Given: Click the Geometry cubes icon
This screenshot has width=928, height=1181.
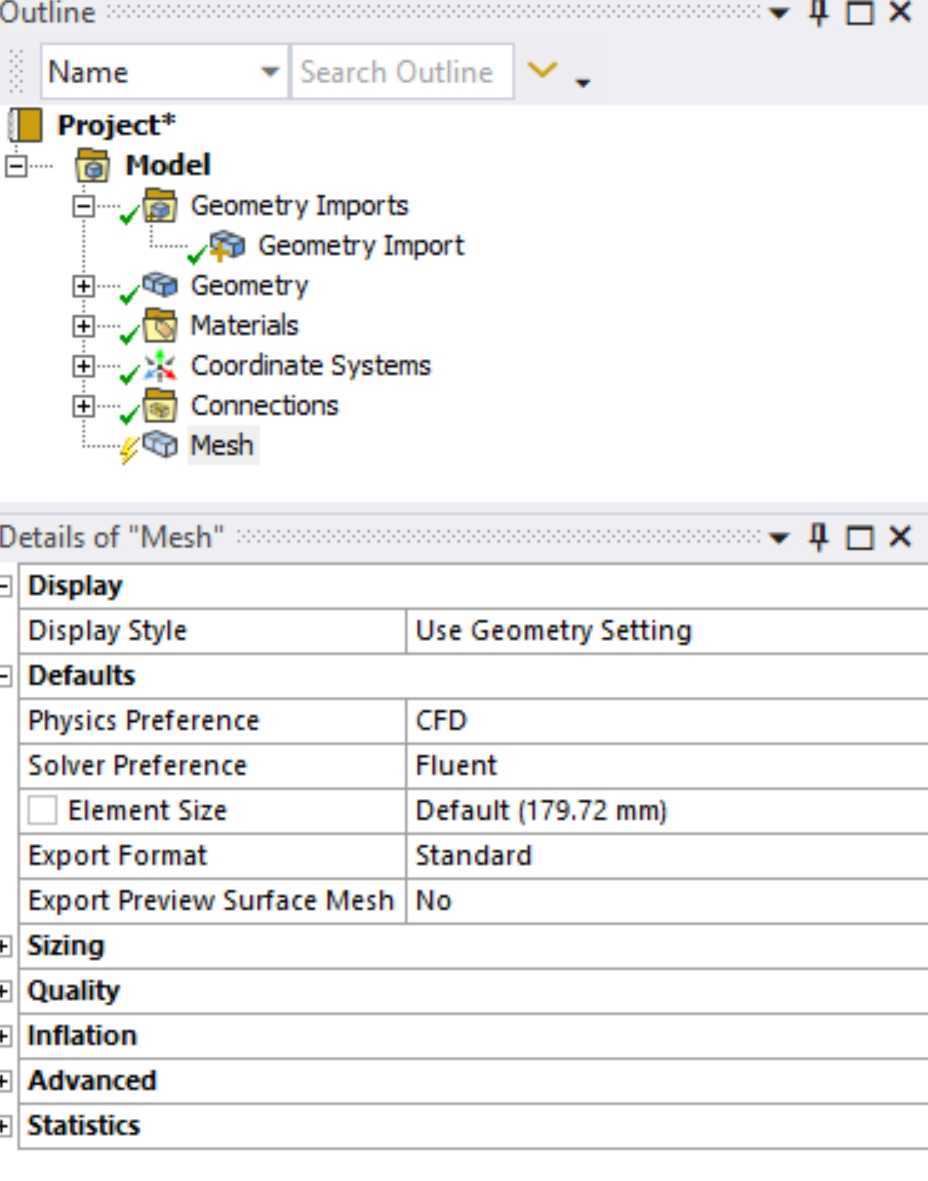Looking at the screenshot, I should click(160, 285).
